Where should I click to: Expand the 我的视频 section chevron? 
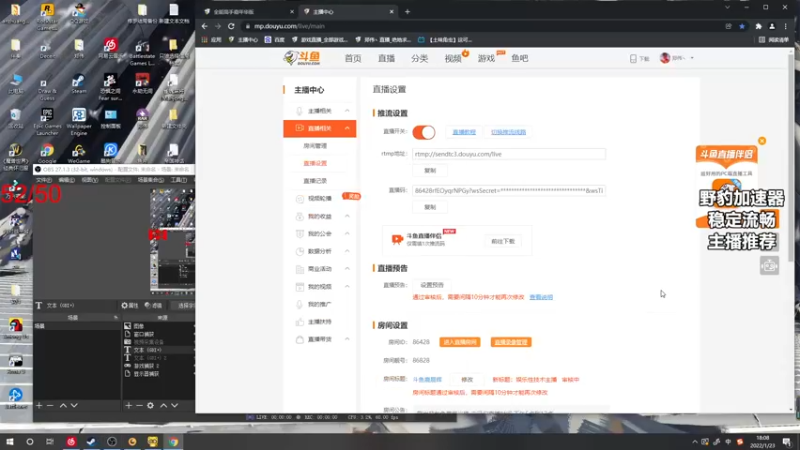pyautogui.click(x=347, y=286)
